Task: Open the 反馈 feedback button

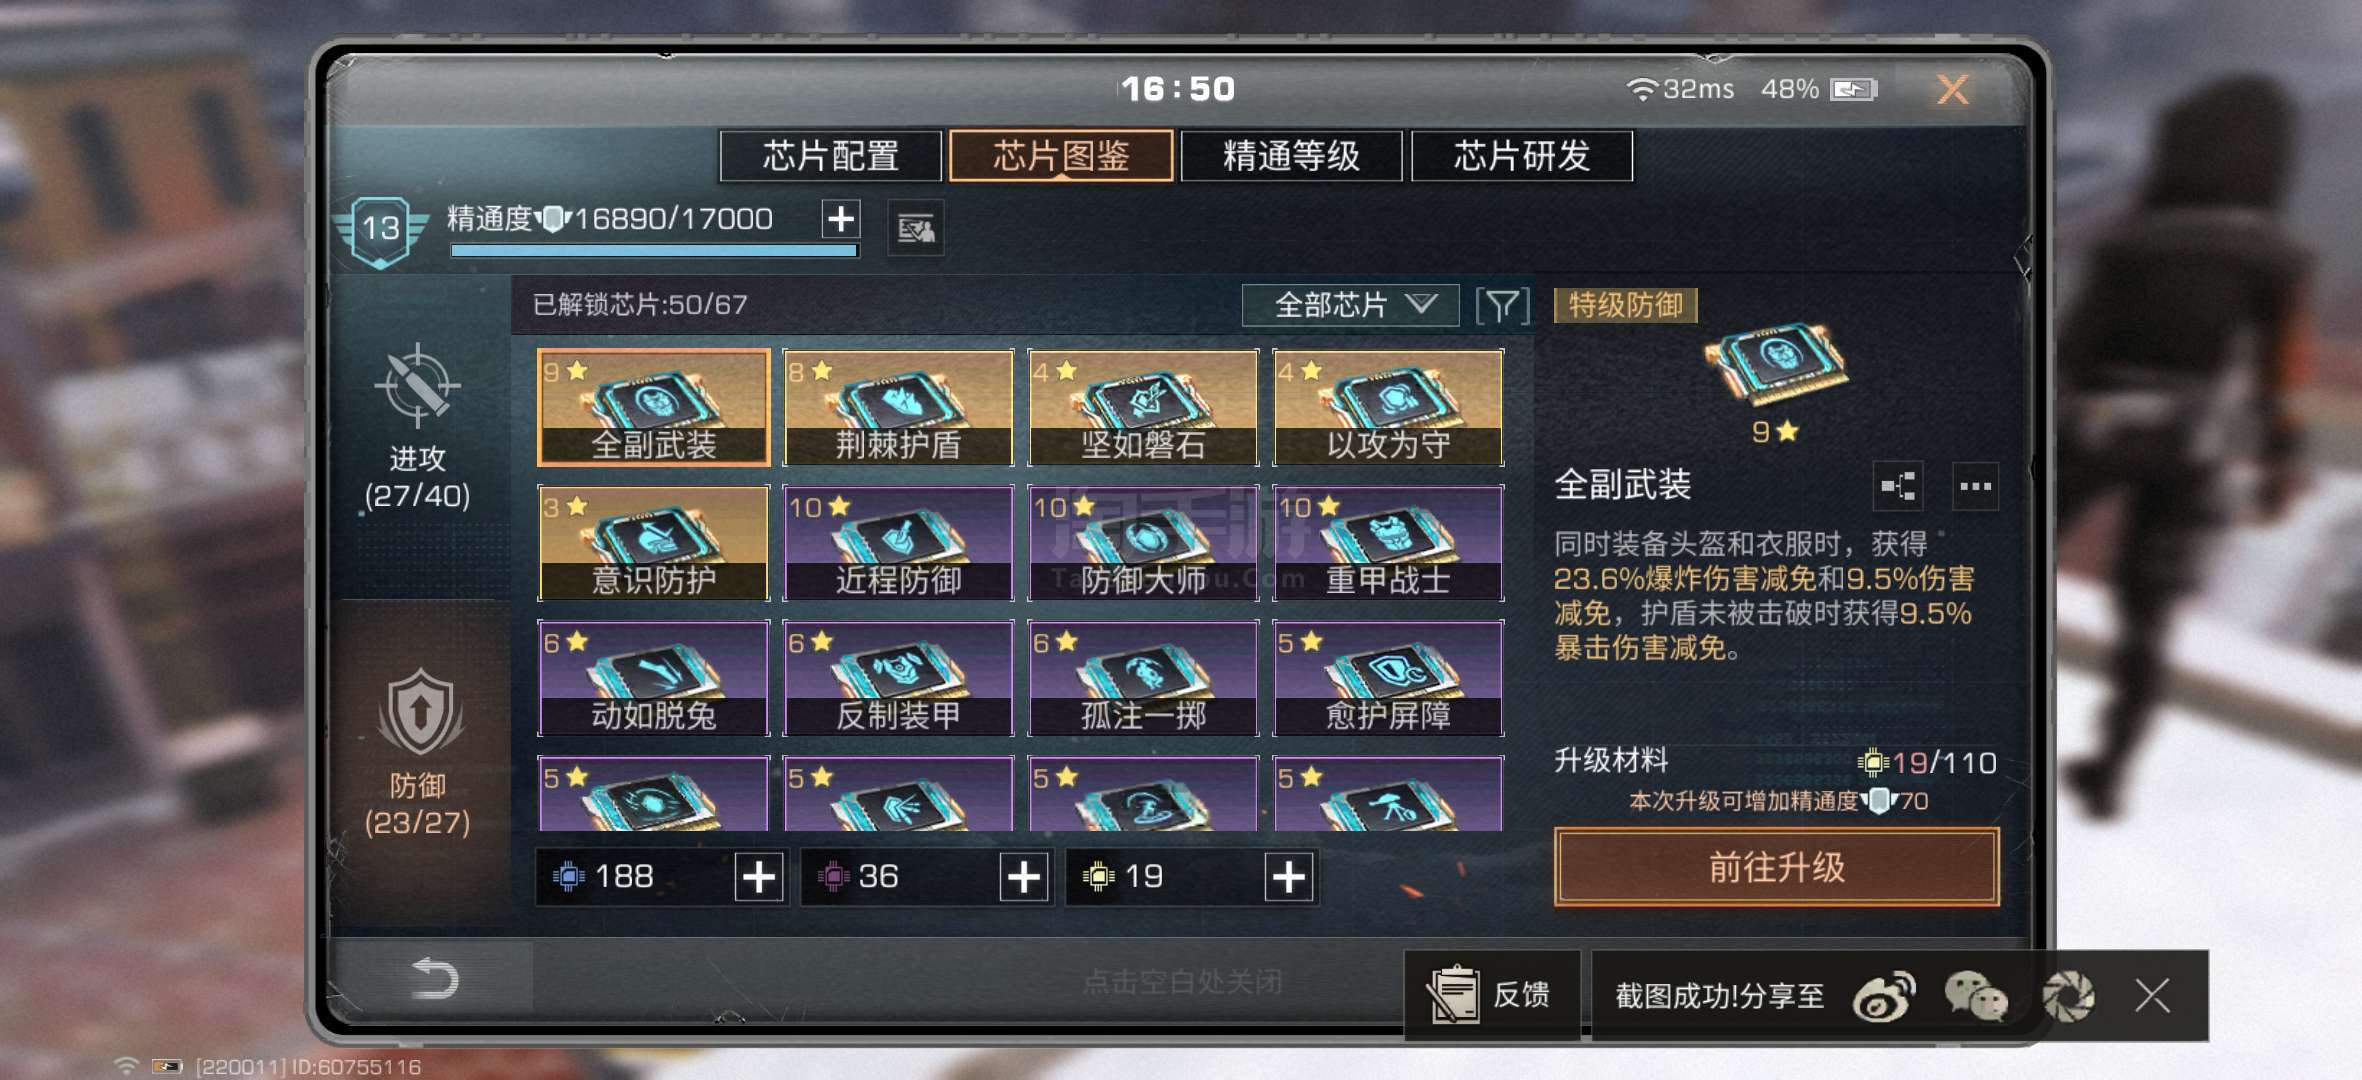Action: click(x=1492, y=995)
